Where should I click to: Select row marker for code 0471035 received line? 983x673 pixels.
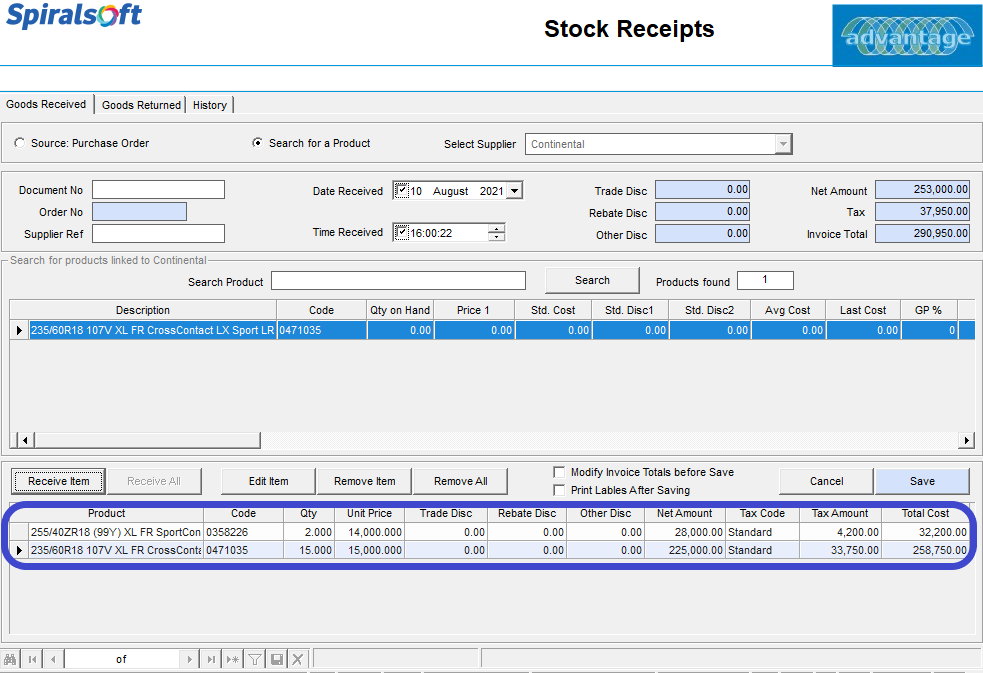click(19, 550)
